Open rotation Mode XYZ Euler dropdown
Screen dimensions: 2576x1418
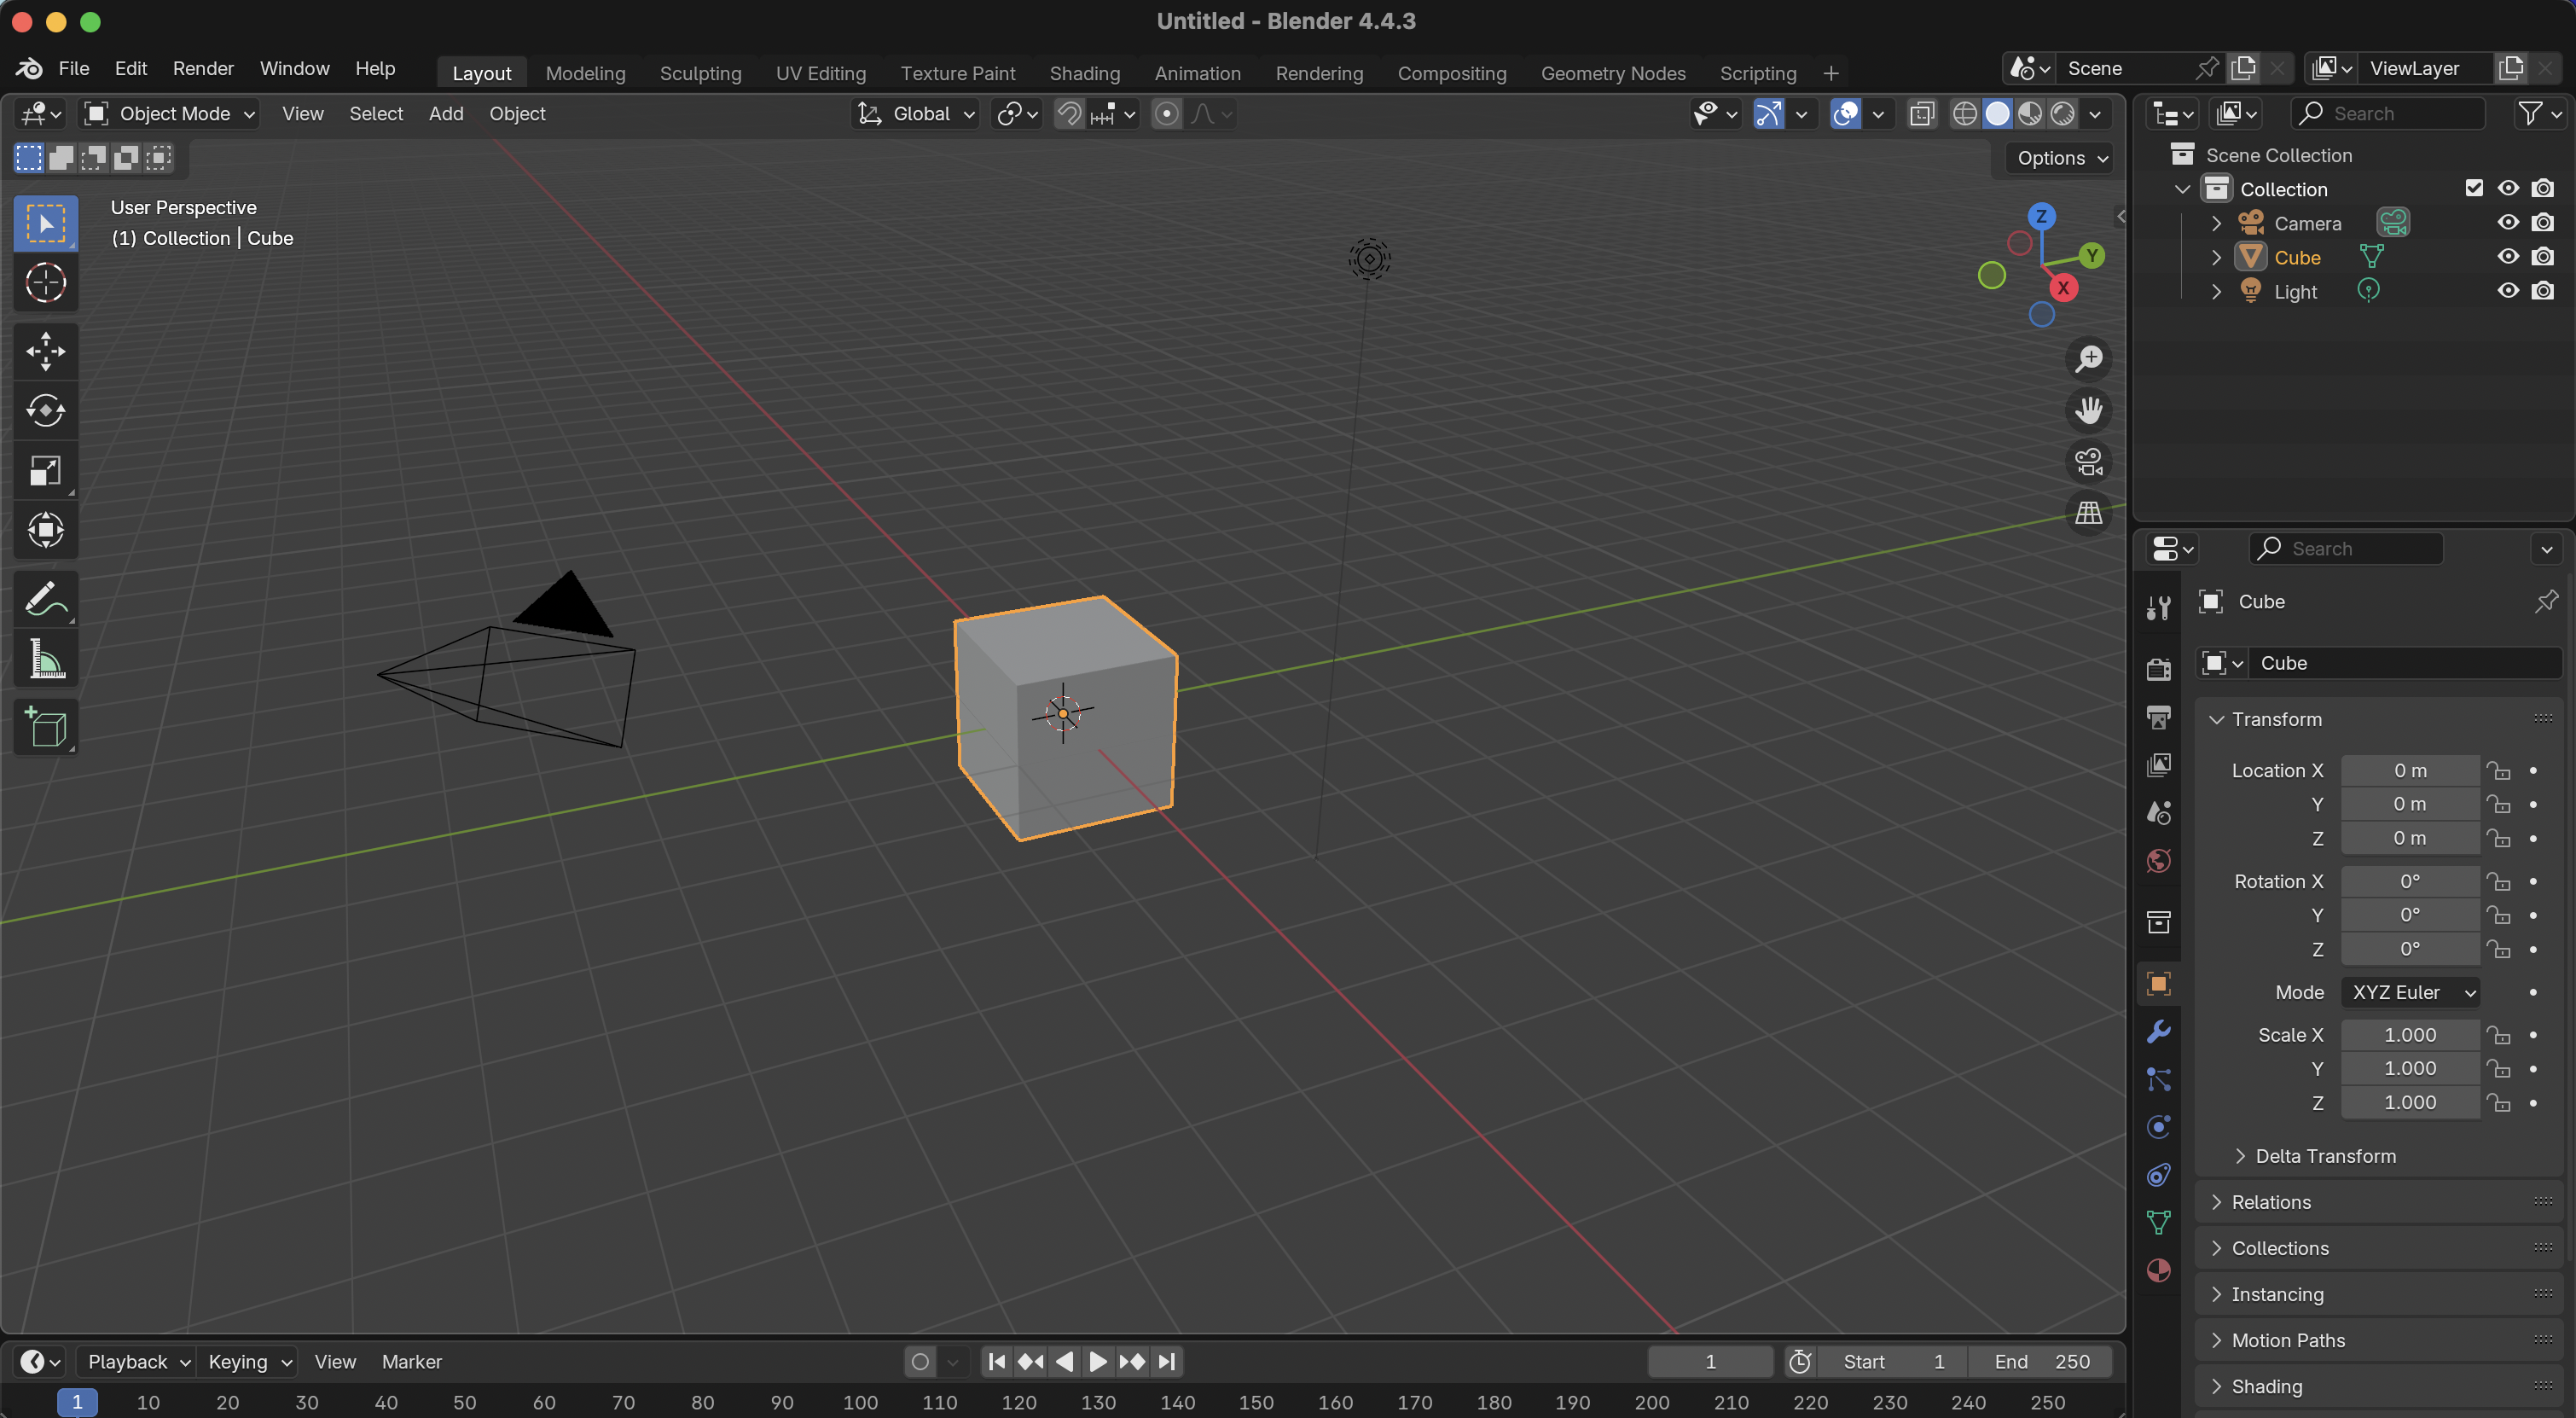[x=2410, y=992]
